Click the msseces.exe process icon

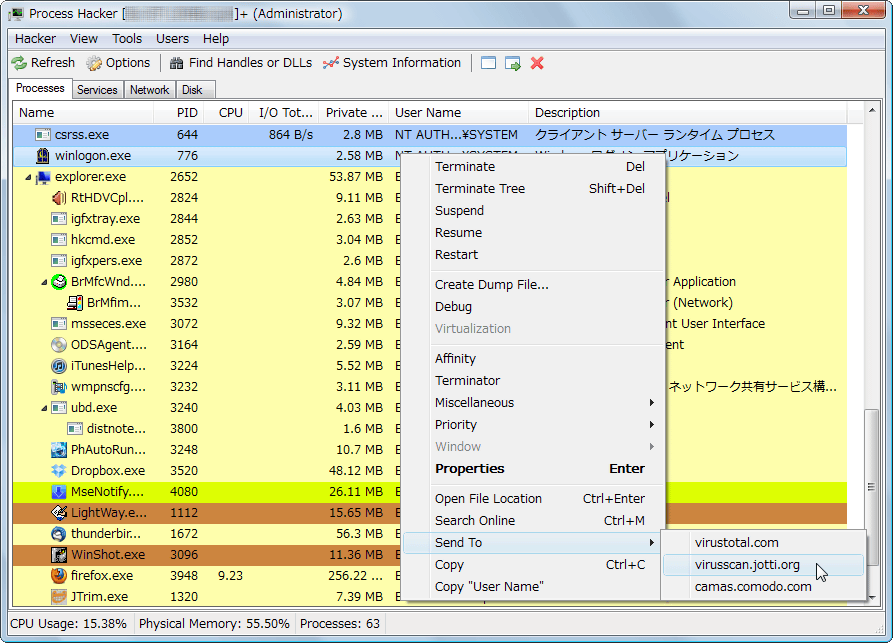(59, 324)
